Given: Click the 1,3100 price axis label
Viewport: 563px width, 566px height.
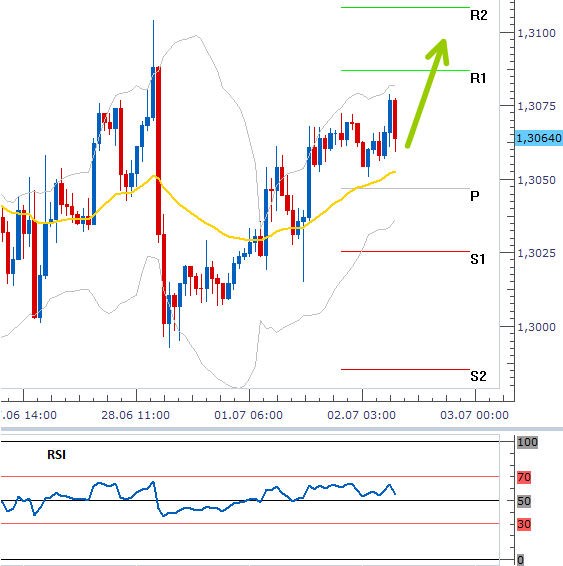Looking at the screenshot, I should [x=536, y=33].
